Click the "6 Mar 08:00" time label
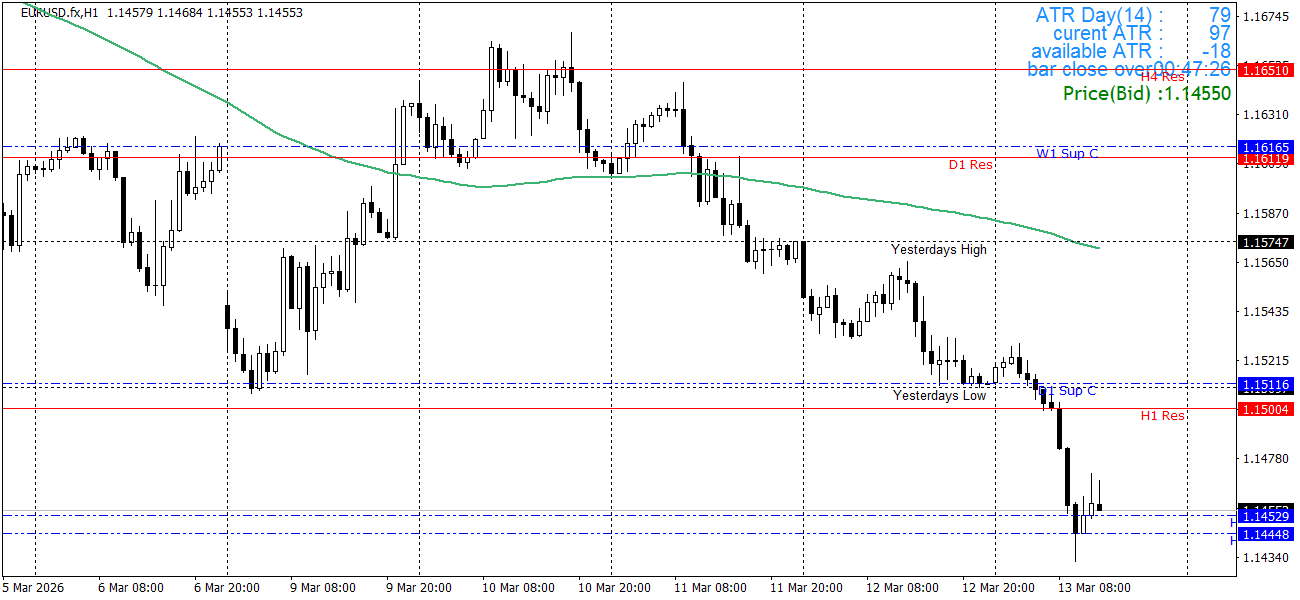Image resolution: width=1300 pixels, height=600 pixels. pos(132,587)
